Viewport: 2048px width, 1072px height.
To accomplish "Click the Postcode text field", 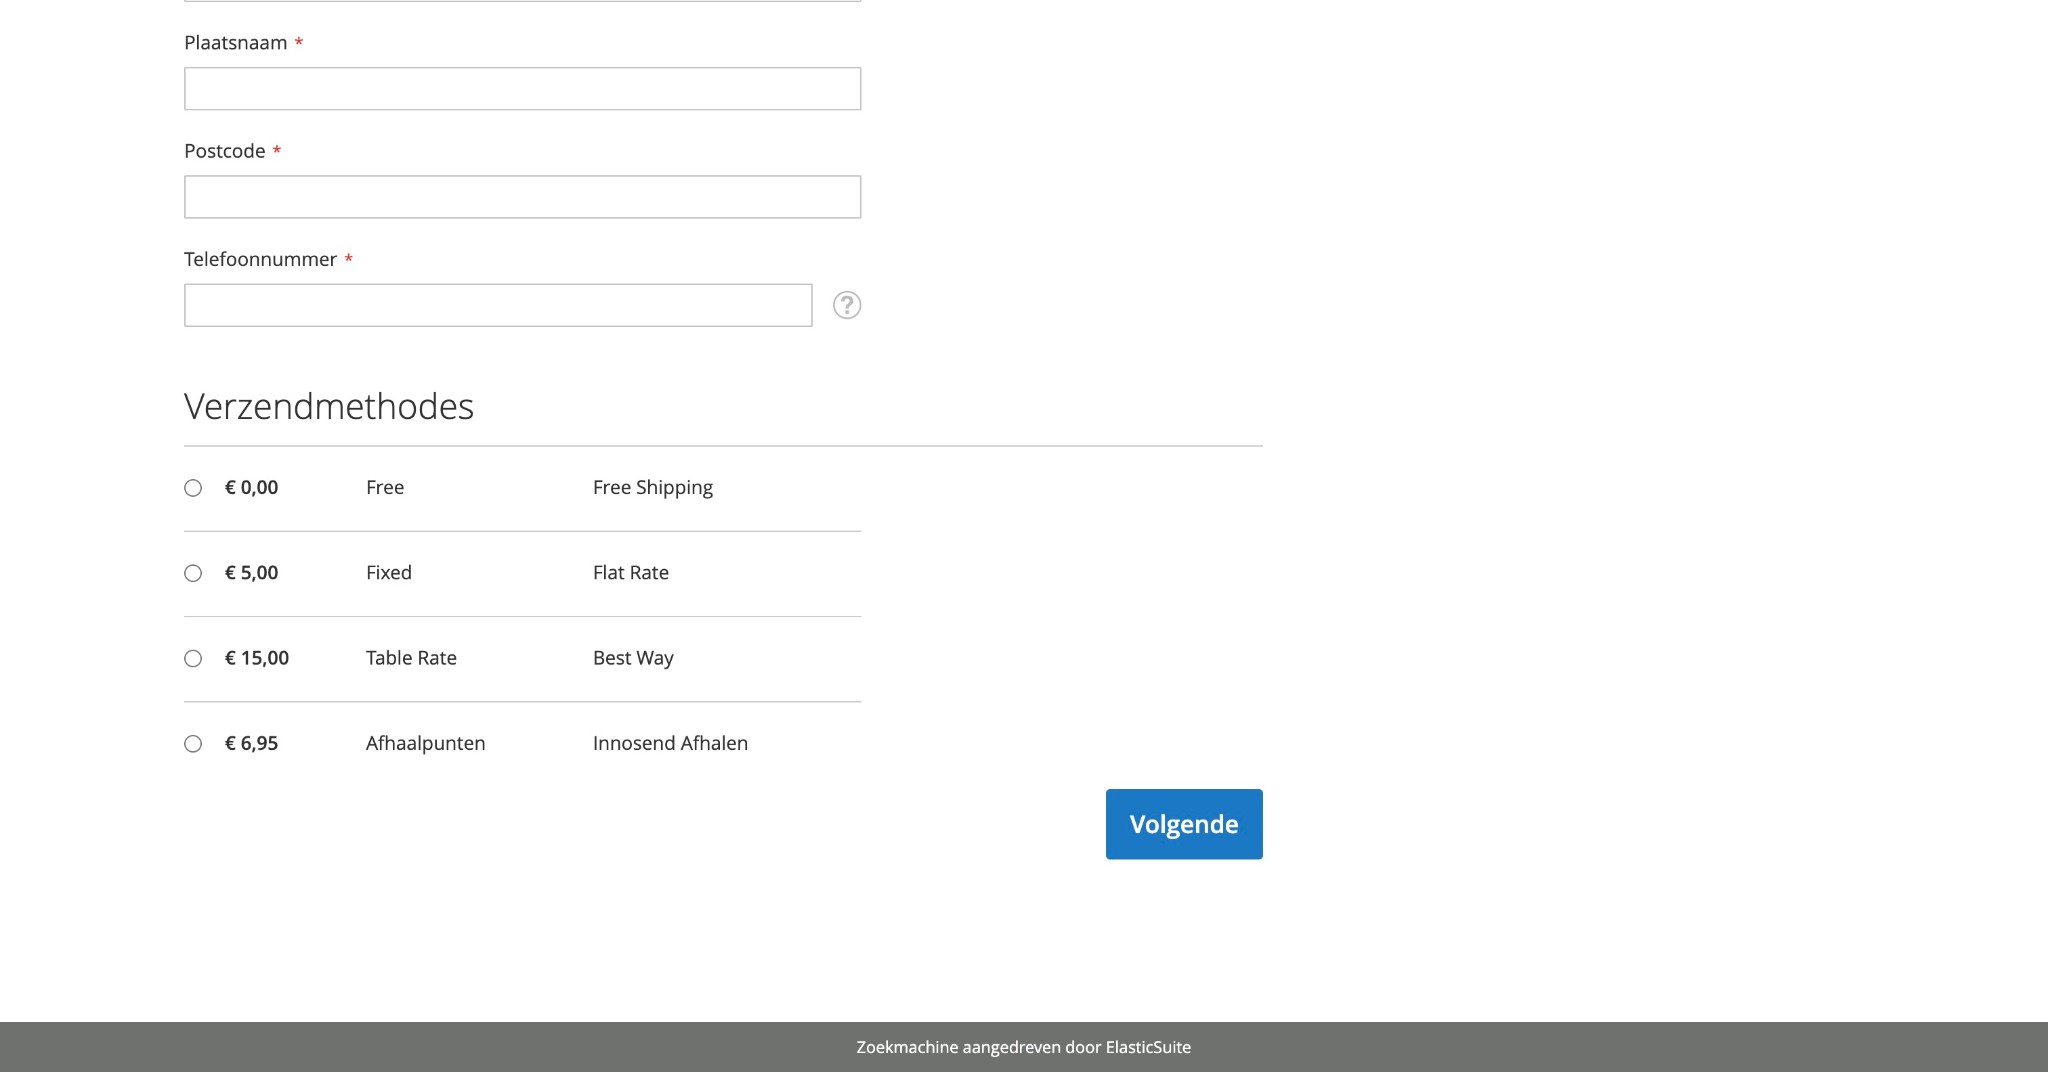I will pyautogui.click(x=520, y=196).
